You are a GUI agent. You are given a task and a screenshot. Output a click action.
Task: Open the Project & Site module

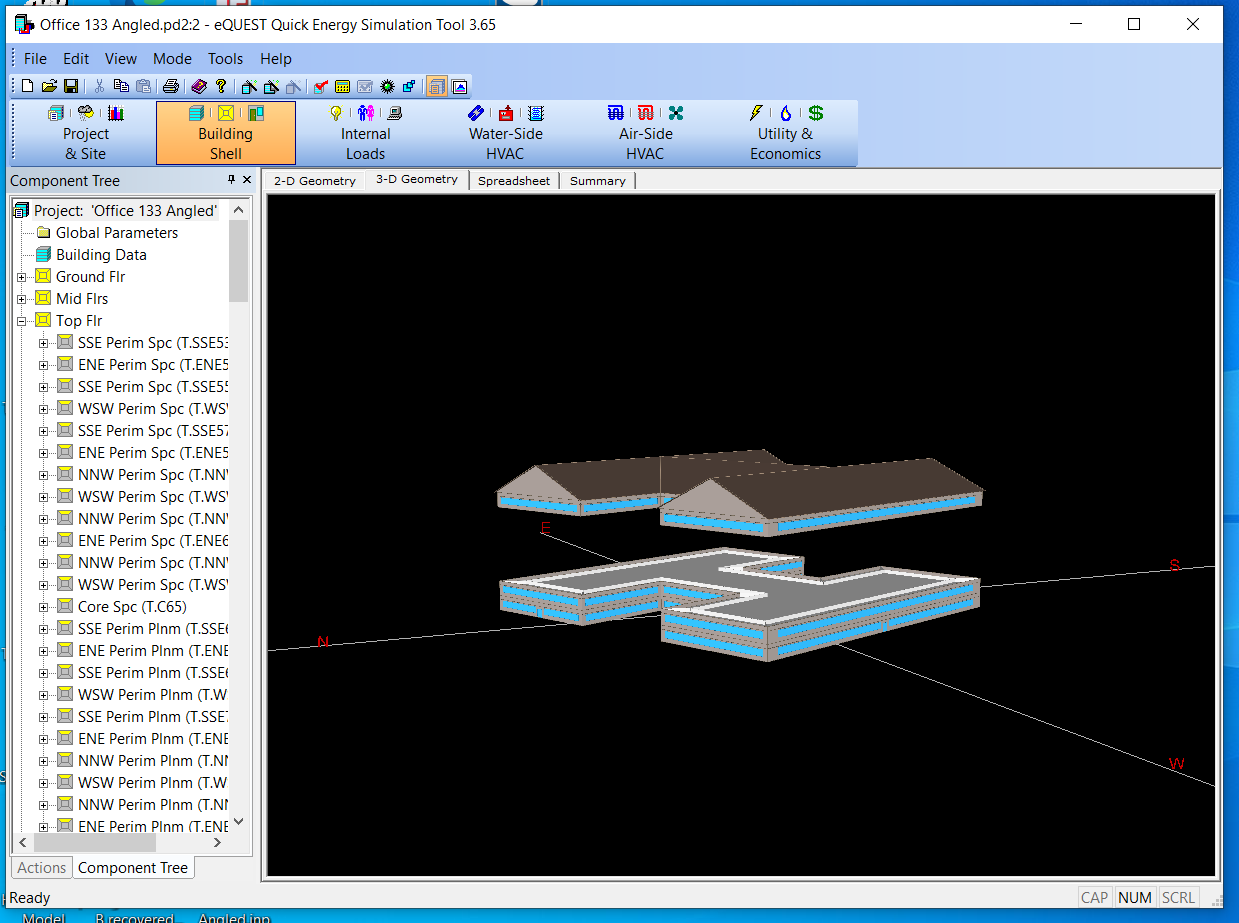(86, 133)
